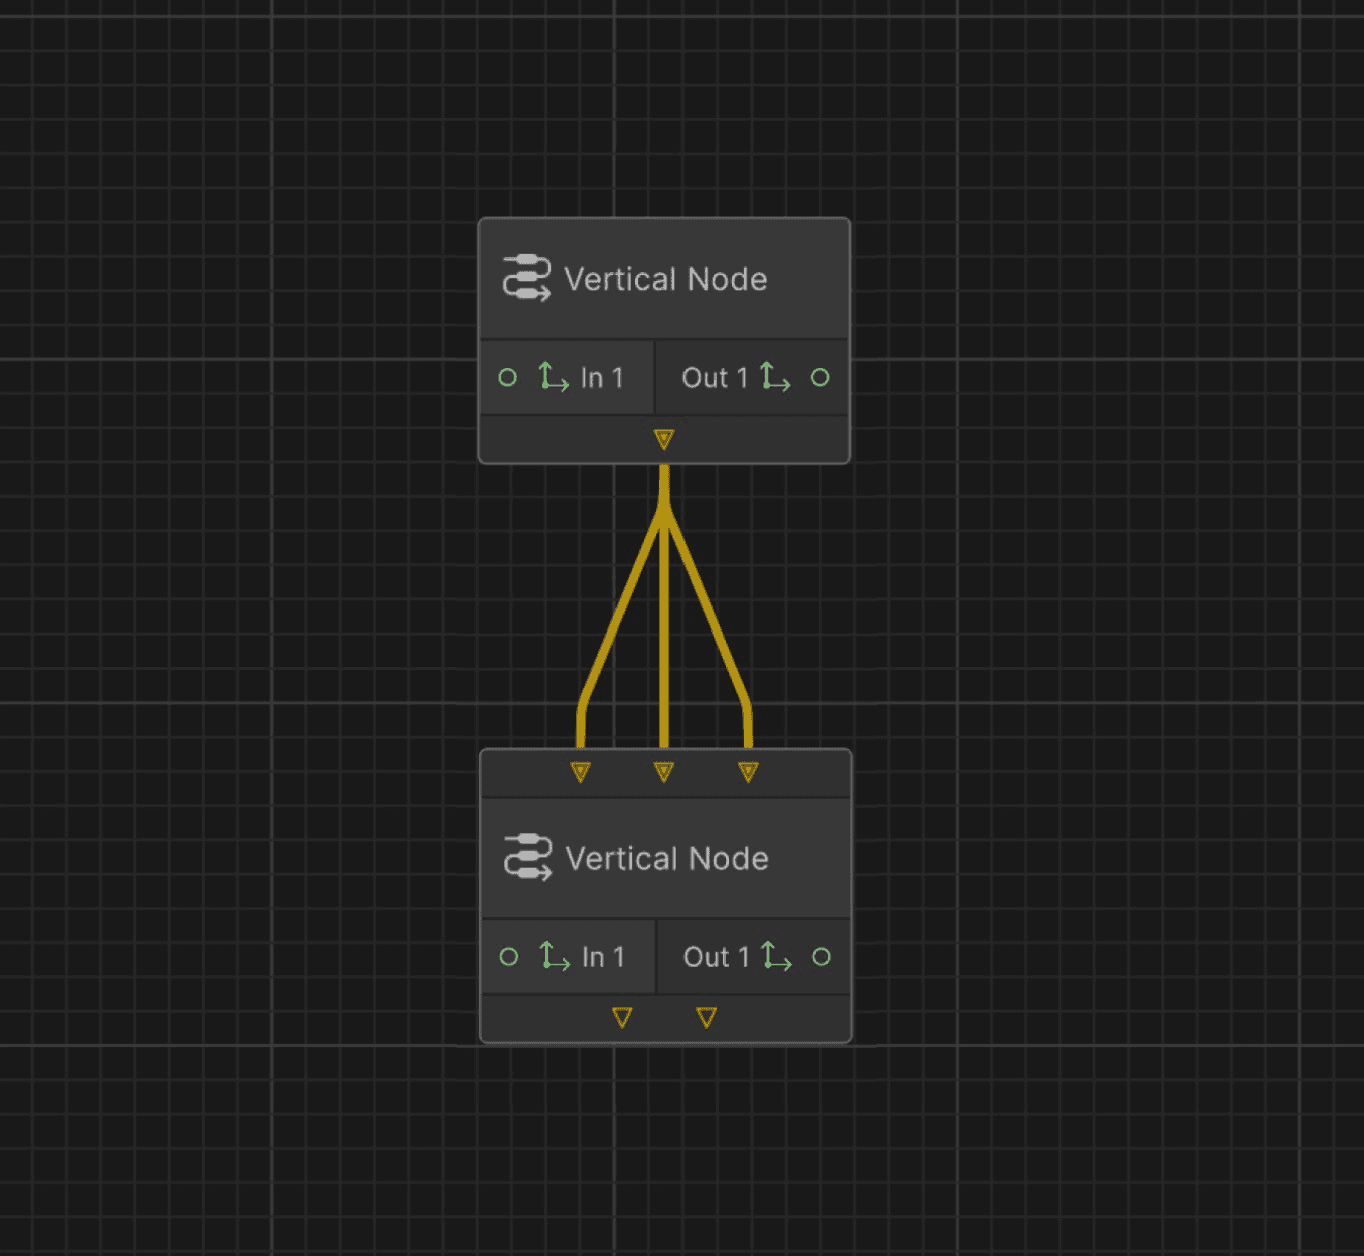The height and width of the screenshot is (1256, 1364).
Task: Click the top Vertical Node title text
Action: click(x=665, y=279)
